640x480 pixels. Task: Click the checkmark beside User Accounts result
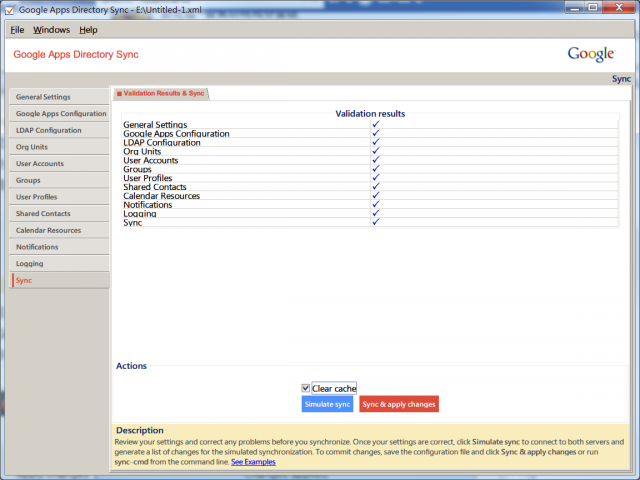point(376,160)
